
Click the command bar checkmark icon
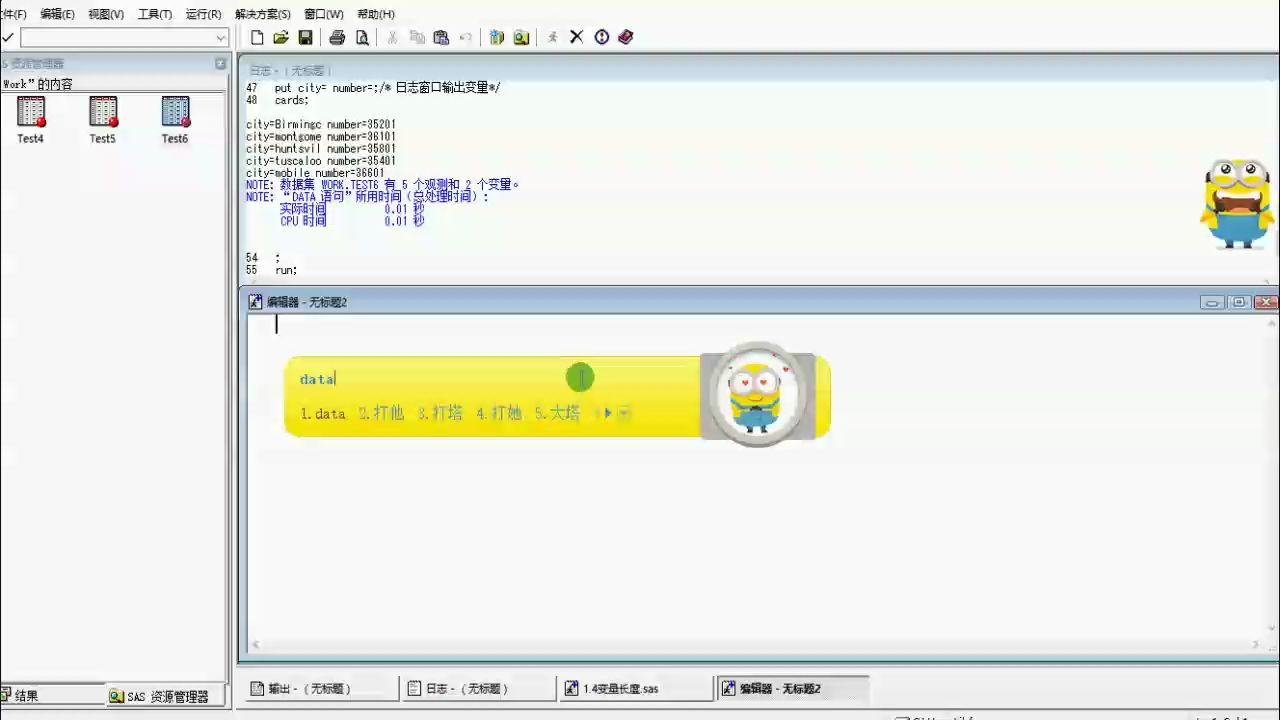point(8,37)
